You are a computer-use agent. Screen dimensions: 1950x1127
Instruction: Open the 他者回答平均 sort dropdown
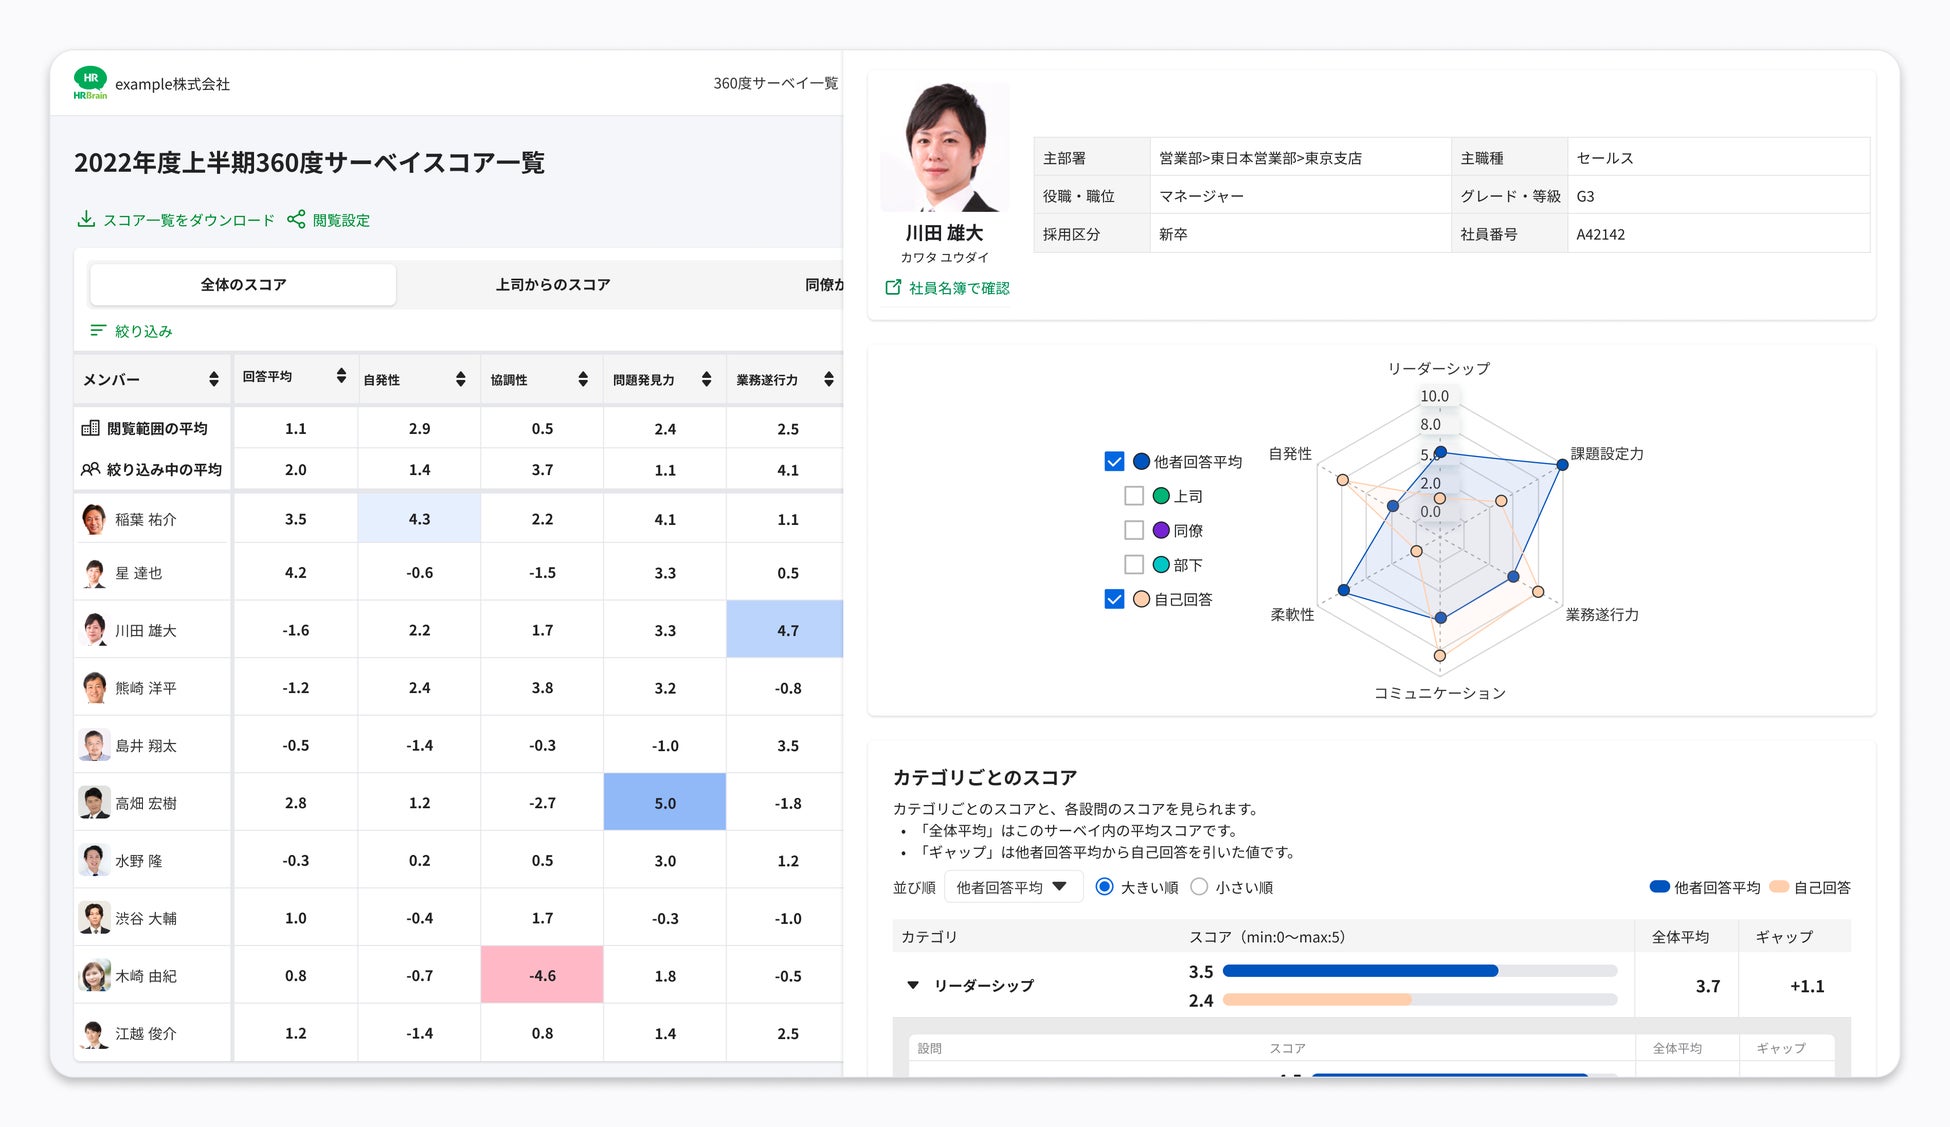coord(1012,887)
